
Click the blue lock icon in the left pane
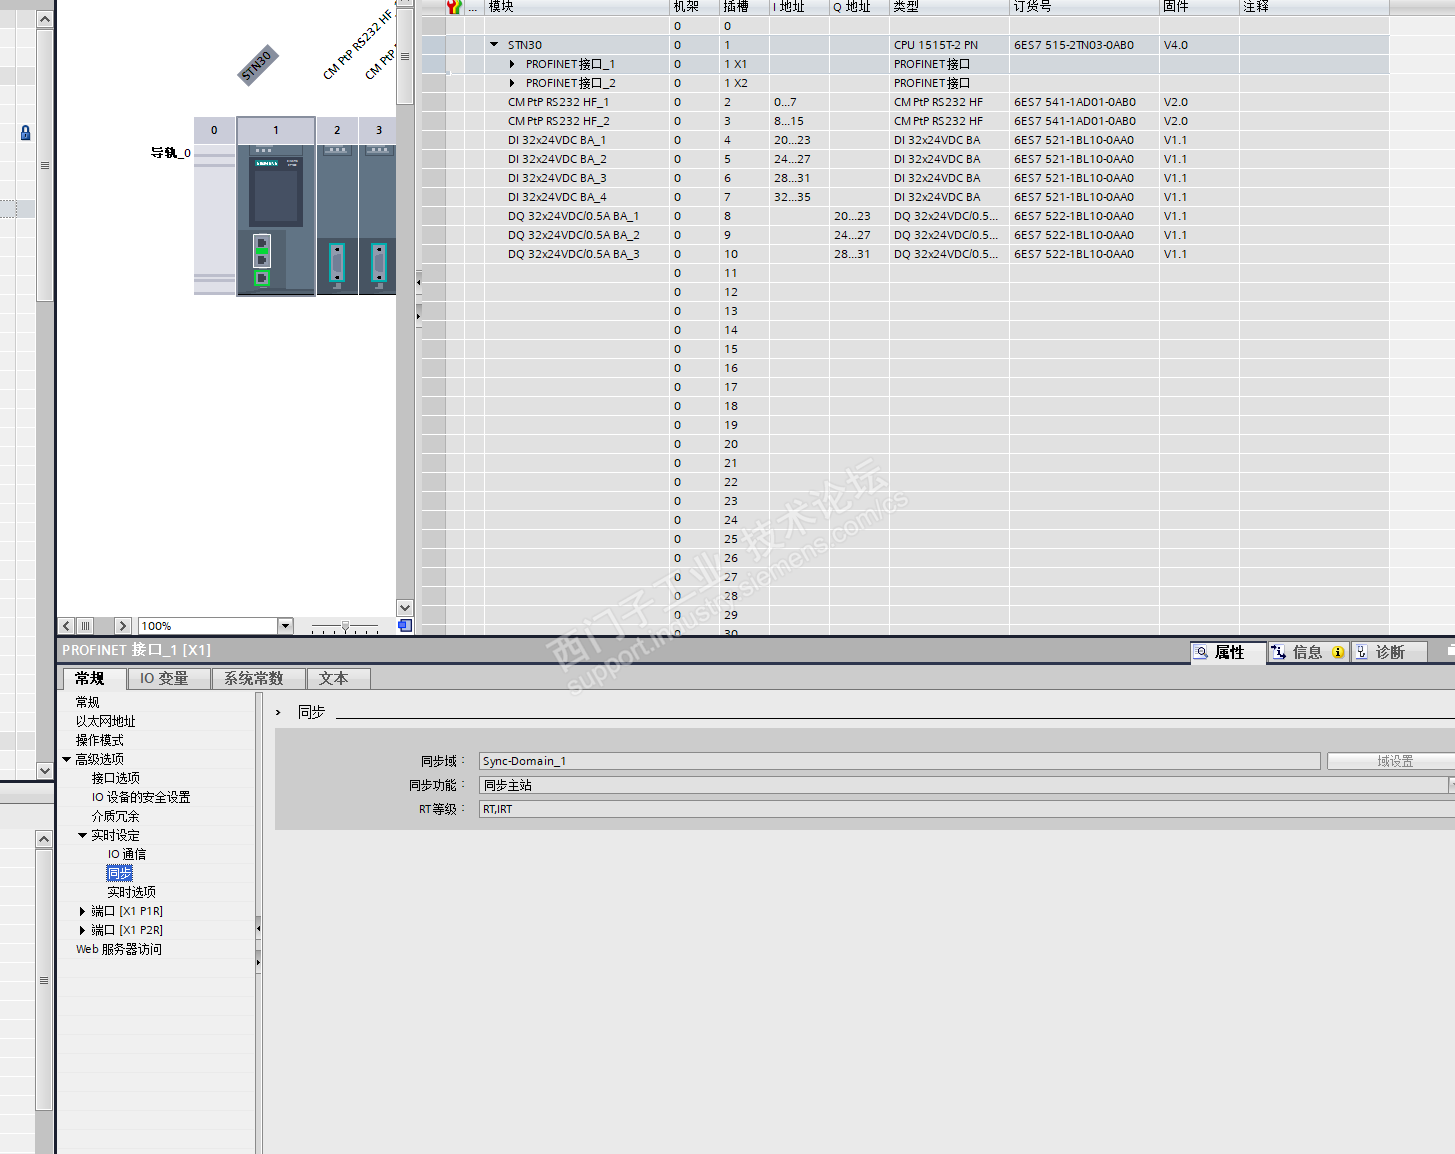[x=26, y=132]
